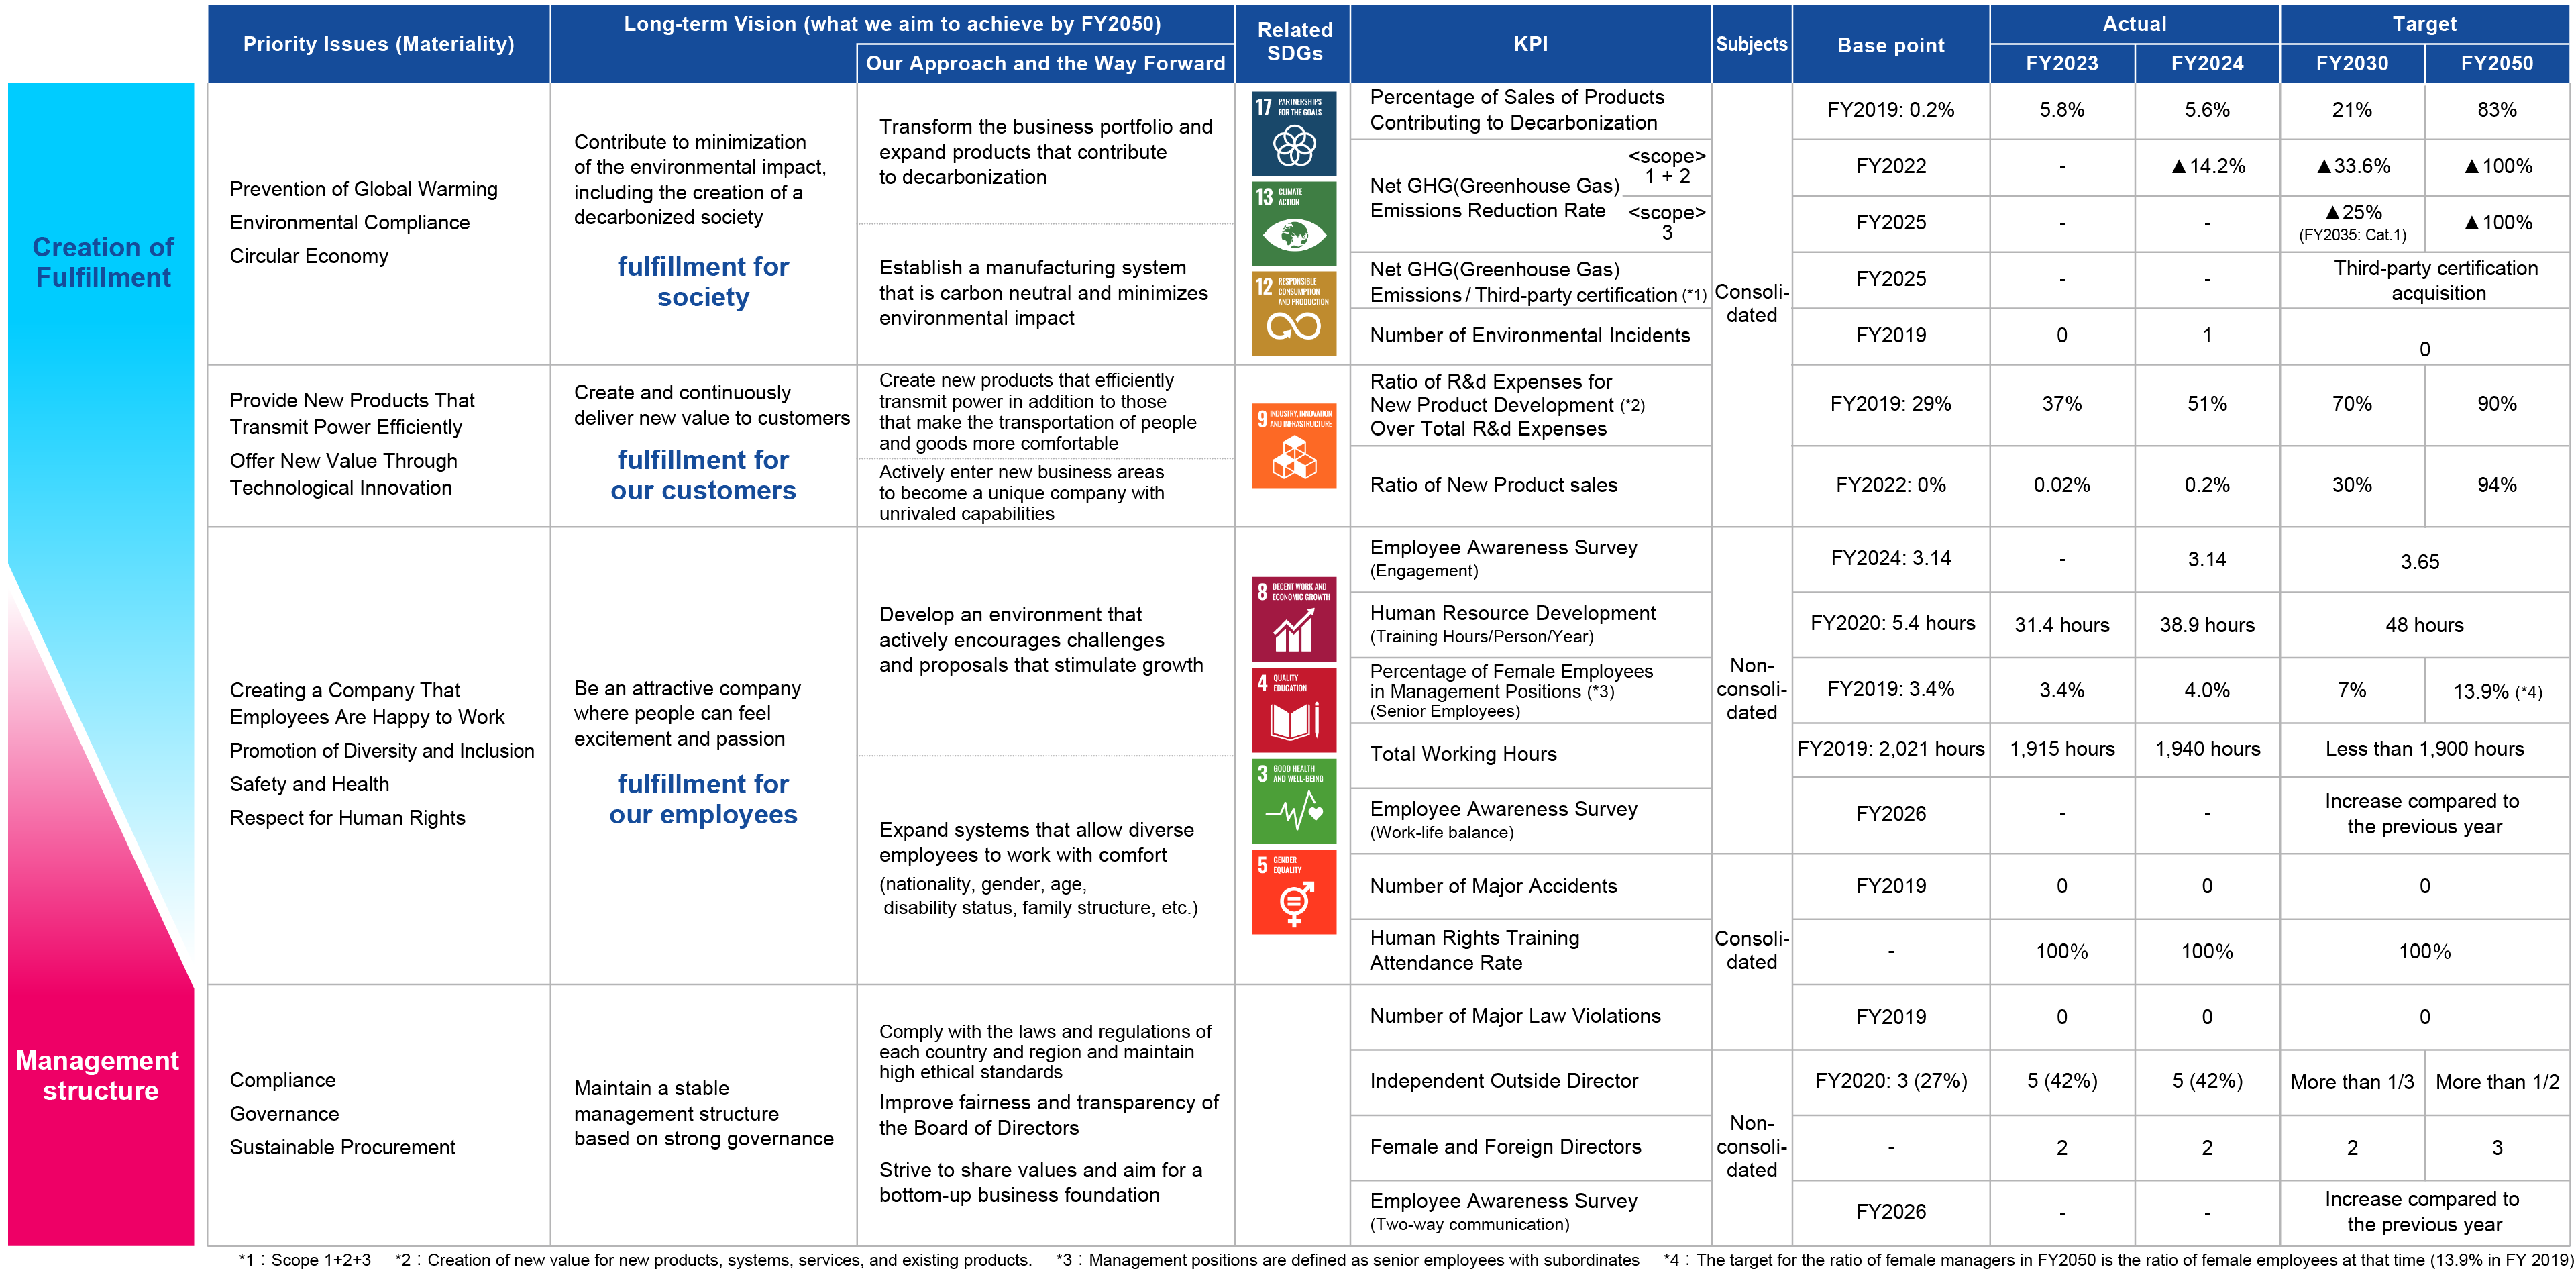Viewport: 2576px width, 1275px height.
Task: Select the '0.02%' FY2023 value
Action: pos(2062,485)
